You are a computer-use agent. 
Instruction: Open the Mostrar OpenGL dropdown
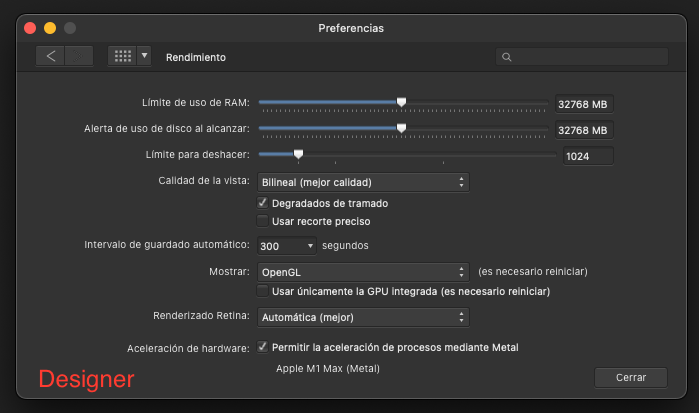[363, 272]
